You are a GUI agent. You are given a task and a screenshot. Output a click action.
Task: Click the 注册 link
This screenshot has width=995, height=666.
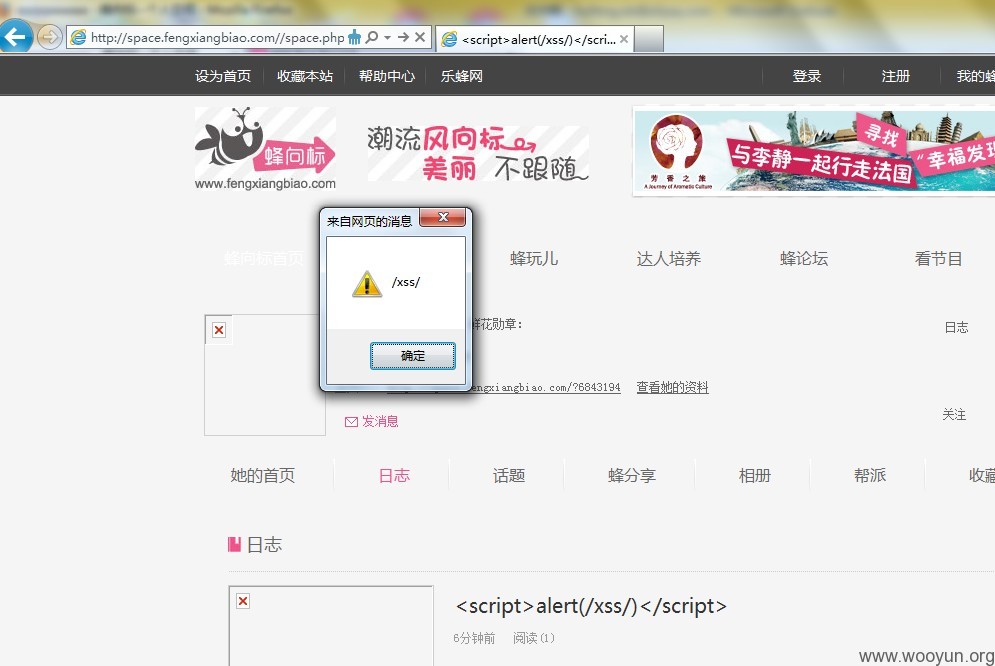tap(895, 76)
